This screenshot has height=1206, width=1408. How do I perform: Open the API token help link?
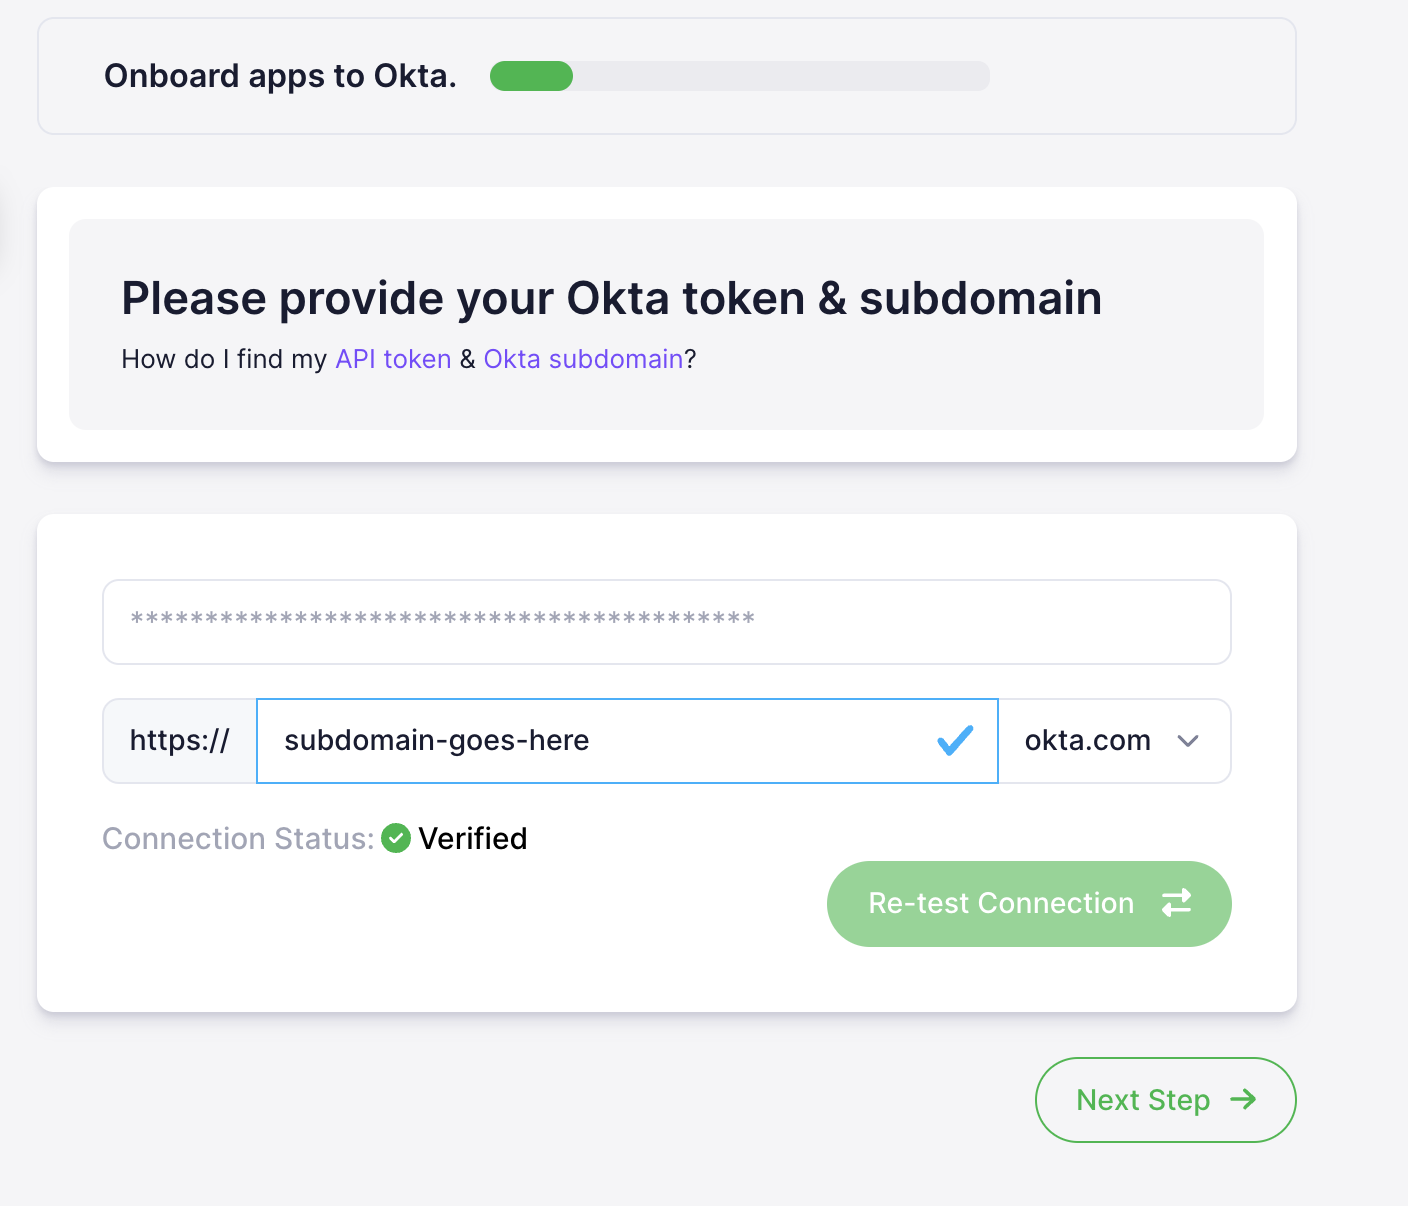(x=393, y=359)
